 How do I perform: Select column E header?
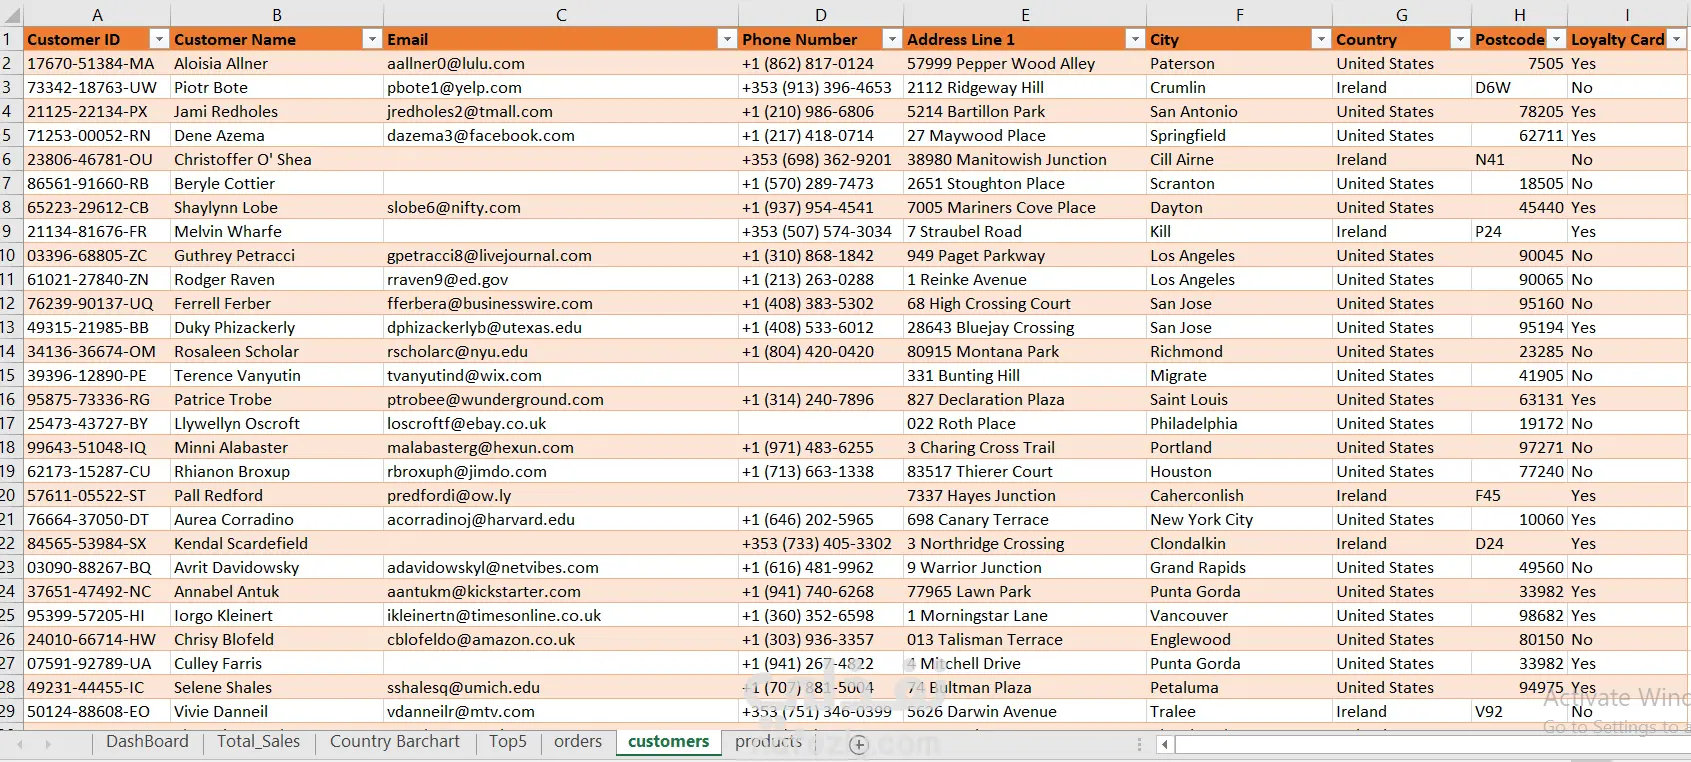(1025, 15)
